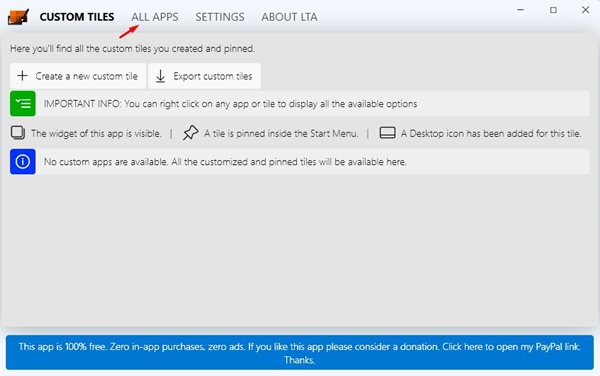The height and width of the screenshot is (376, 600).
Task: Click Create a new custom tile
Action: [x=78, y=76]
